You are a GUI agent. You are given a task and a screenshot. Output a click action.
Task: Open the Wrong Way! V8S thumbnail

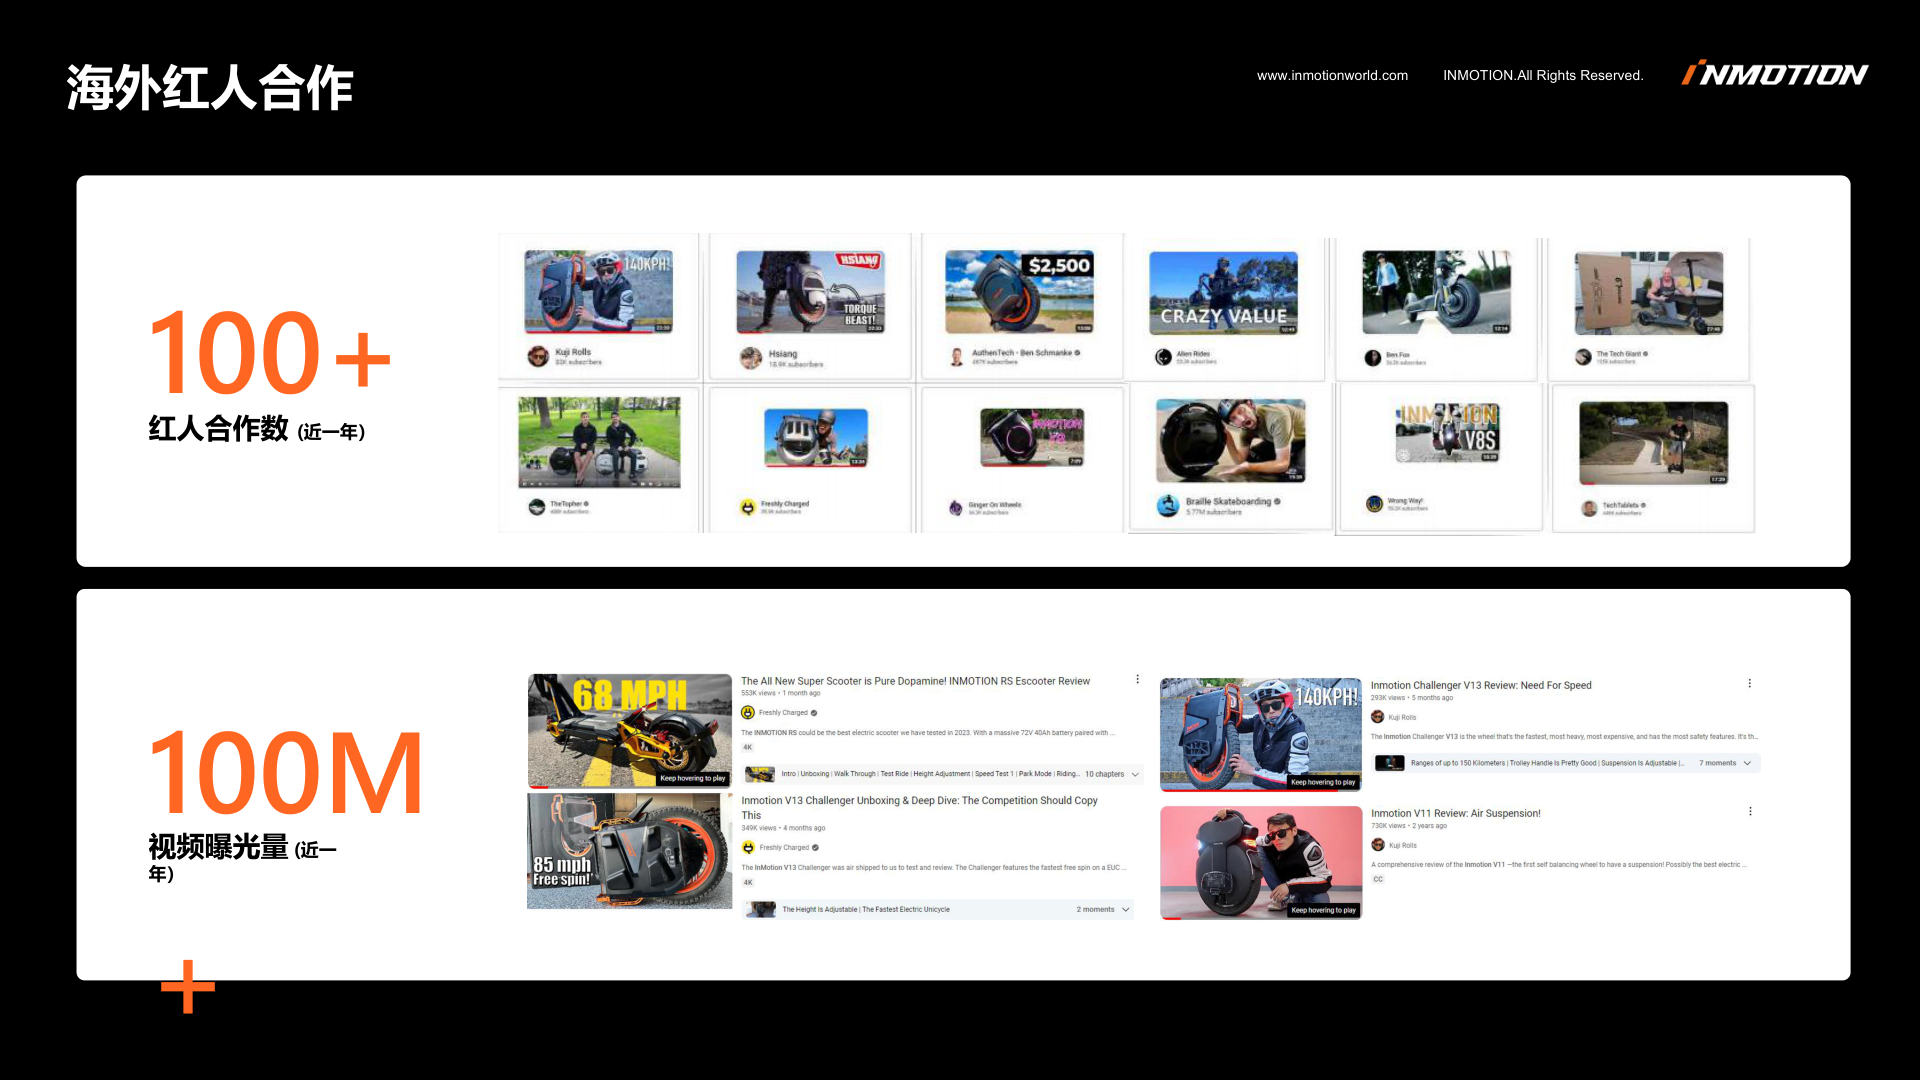pyautogui.click(x=1447, y=433)
